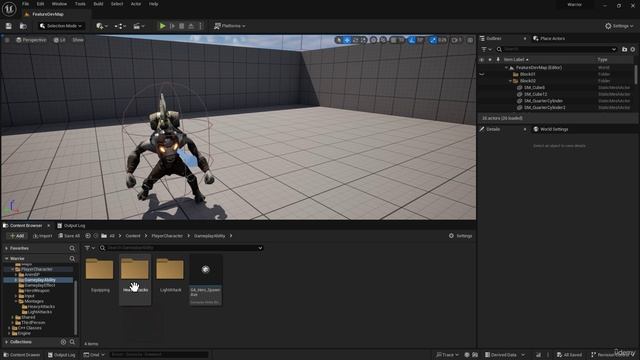This screenshot has width=640, height=360.
Task: Click the viewport layout maximize icon
Action: point(470,40)
